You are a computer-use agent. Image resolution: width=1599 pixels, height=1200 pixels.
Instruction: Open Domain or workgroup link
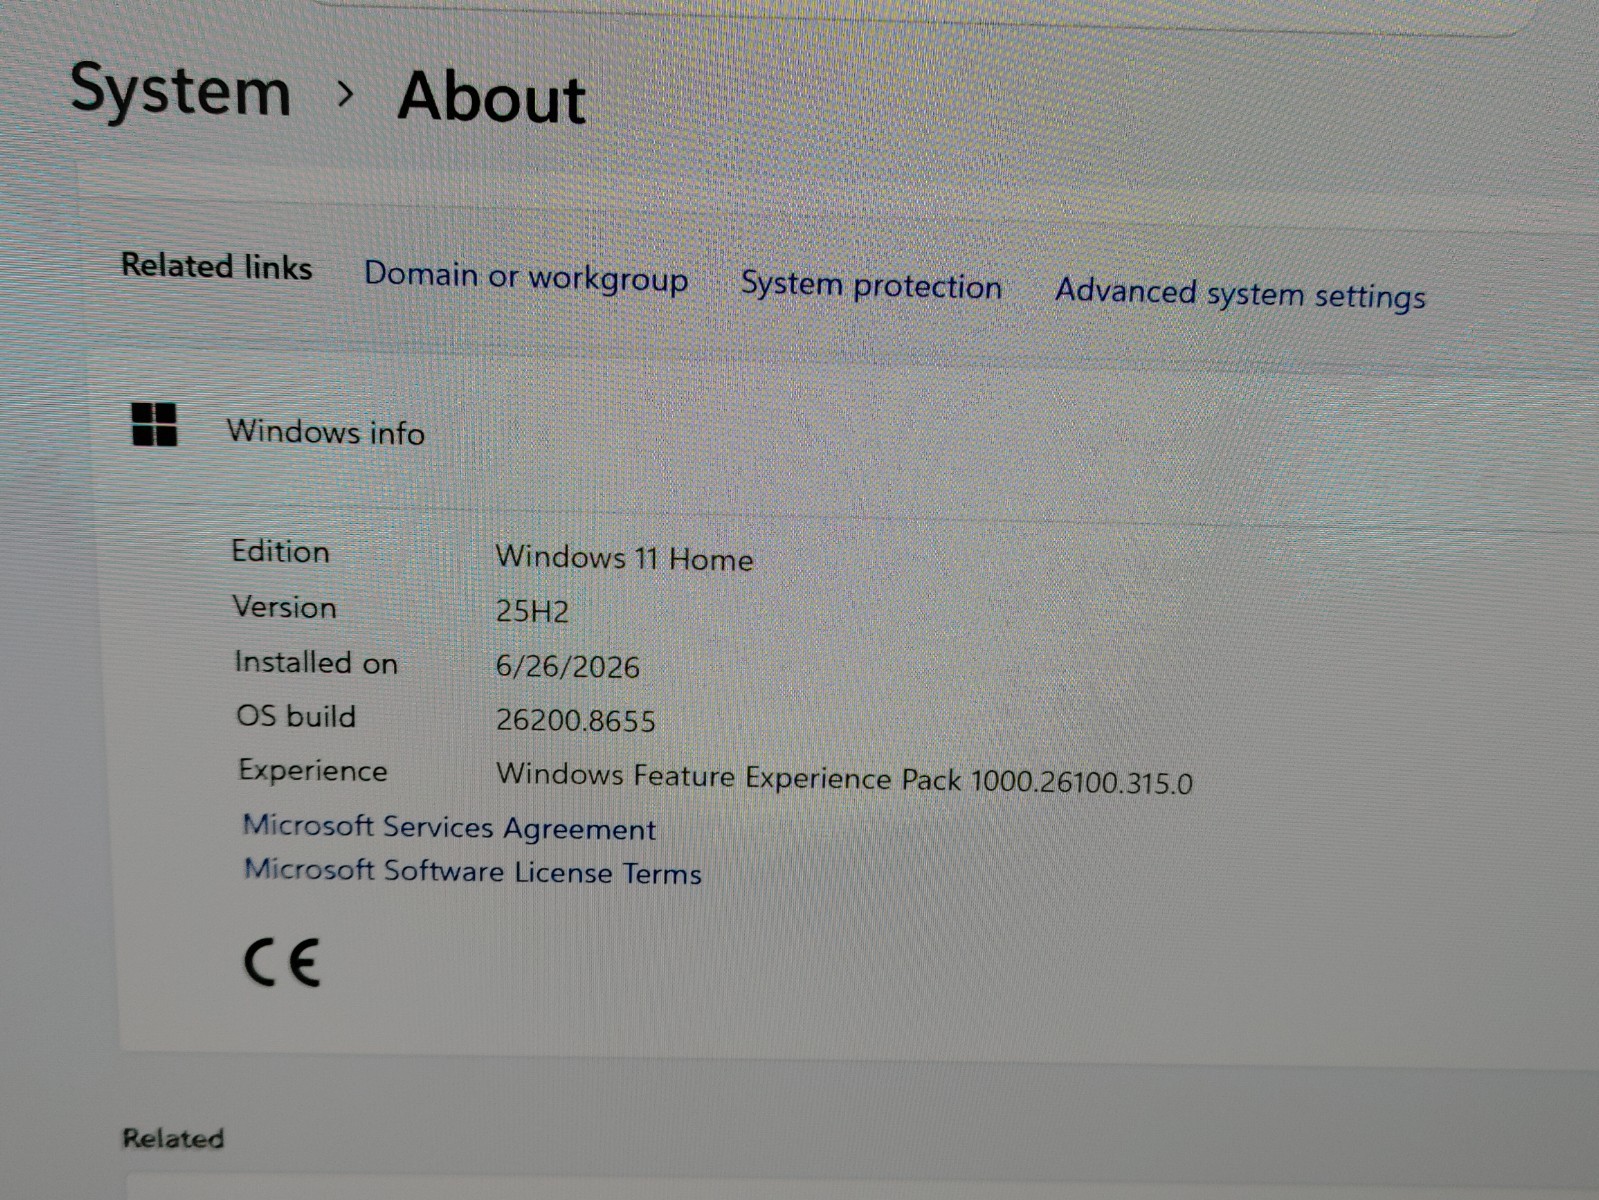pyautogui.click(x=526, y=276)
